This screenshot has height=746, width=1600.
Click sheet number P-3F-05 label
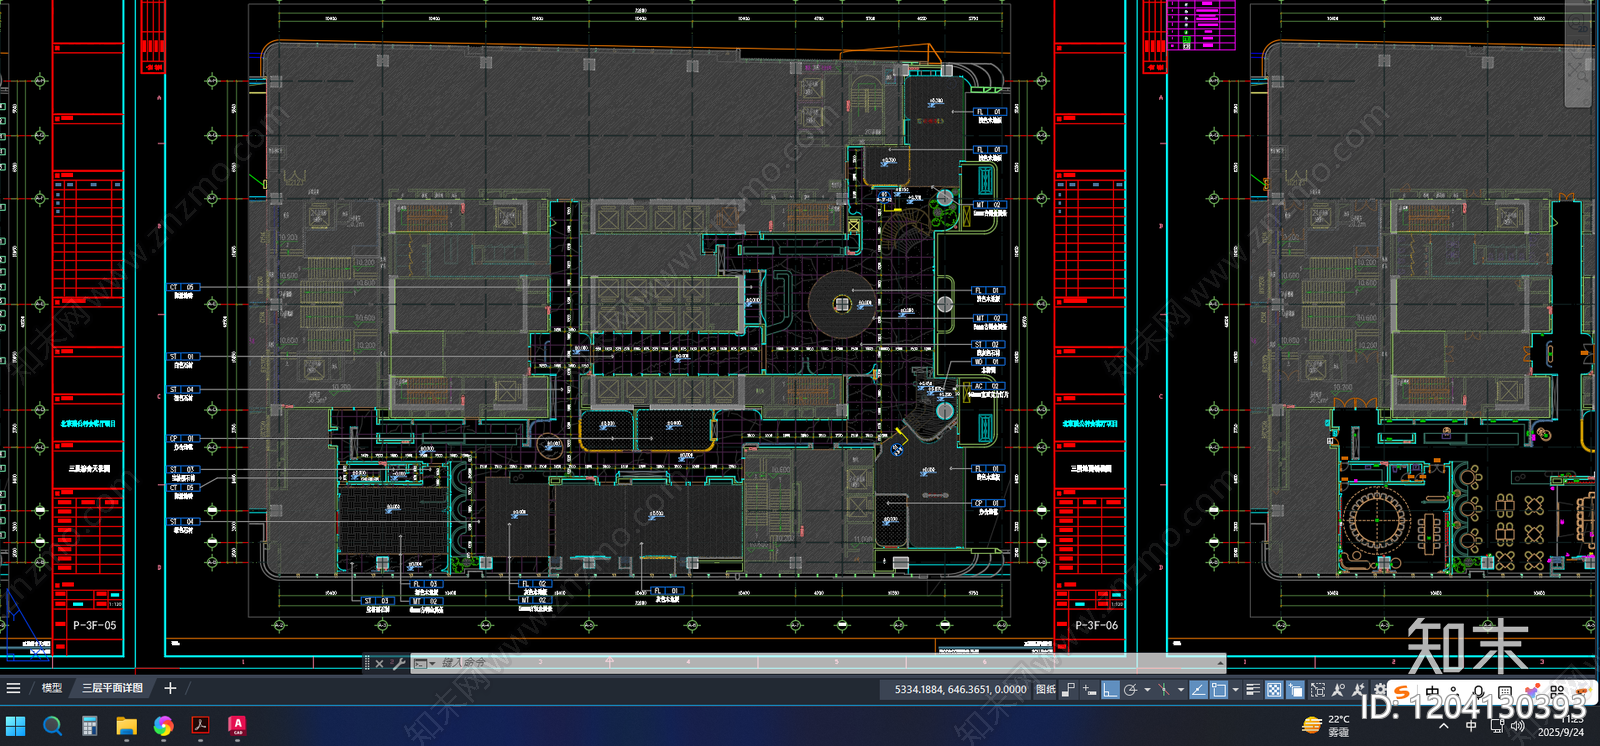tap(94, 625)
